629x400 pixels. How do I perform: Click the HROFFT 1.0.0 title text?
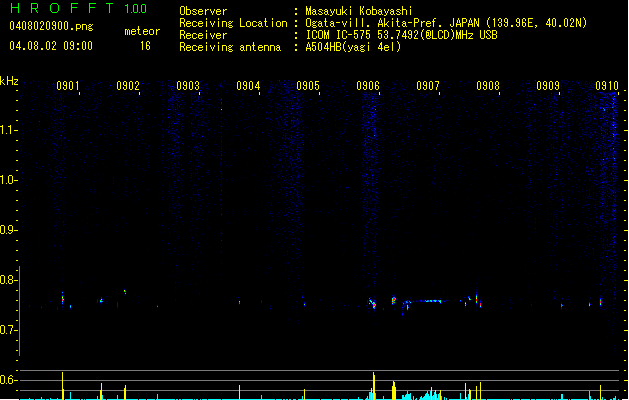pyautogui.click(x=79, y=8)
